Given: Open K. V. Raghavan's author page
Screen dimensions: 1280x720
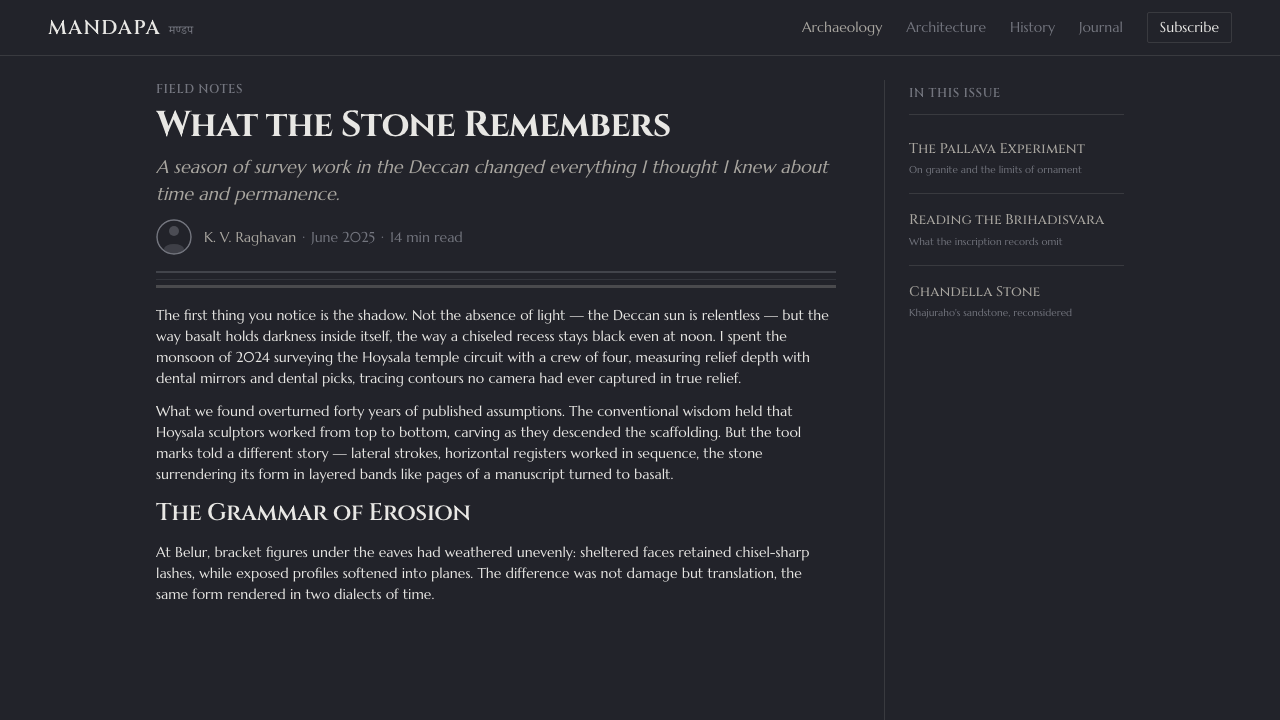Looking at the screenshot, I should tap(250, 237).
